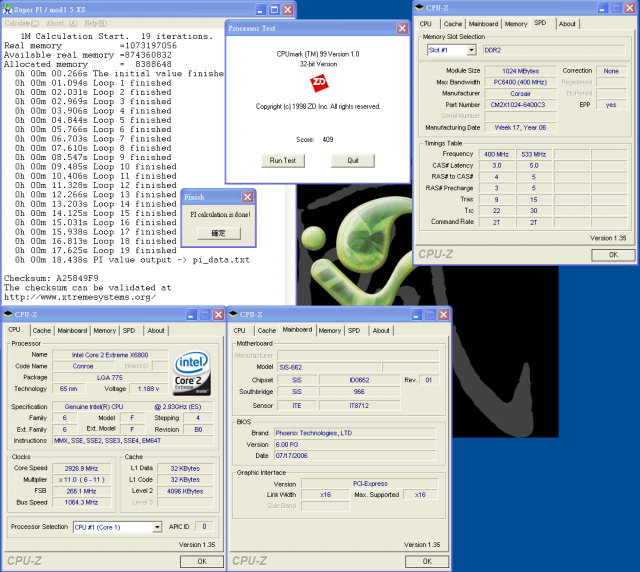640x572 pixels.
Task: Open Cache tab in CPU window
Action: [x=42, y=330]
